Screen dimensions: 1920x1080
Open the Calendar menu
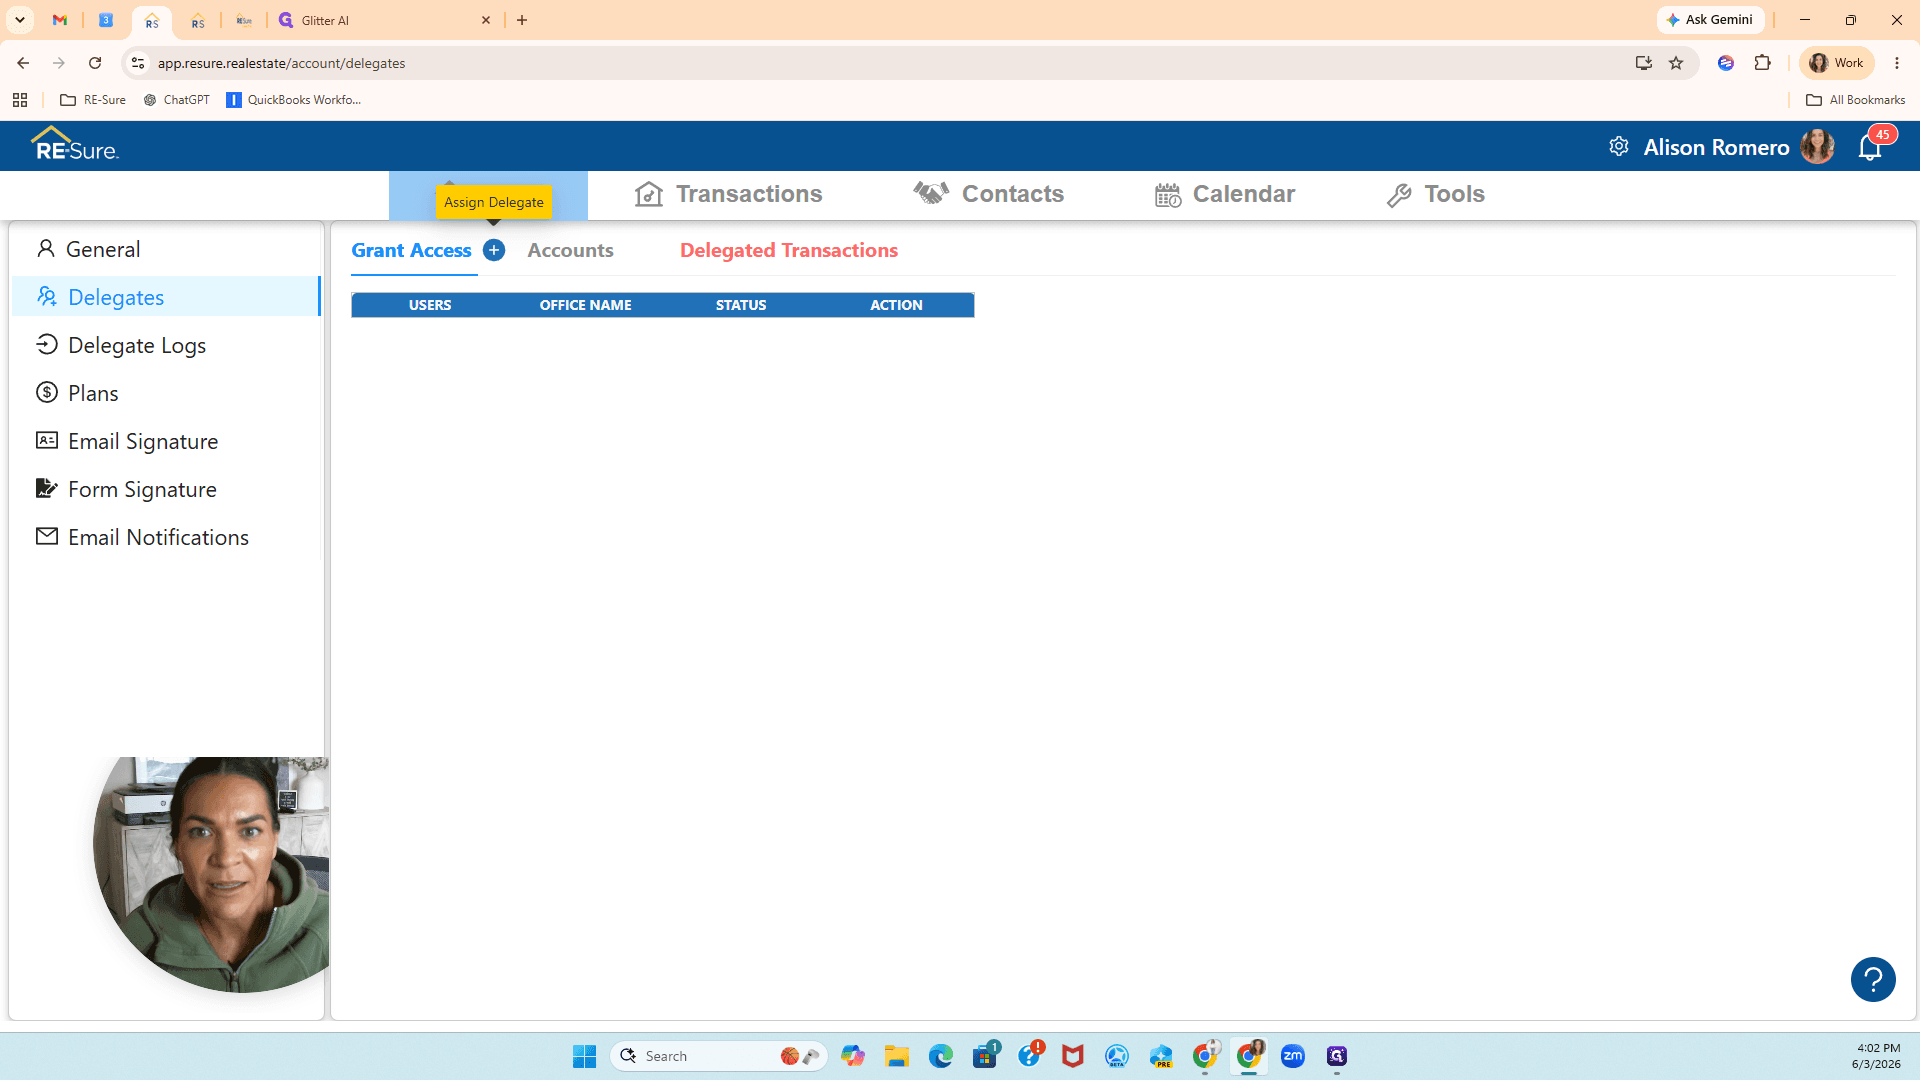tap(1225, 194)
